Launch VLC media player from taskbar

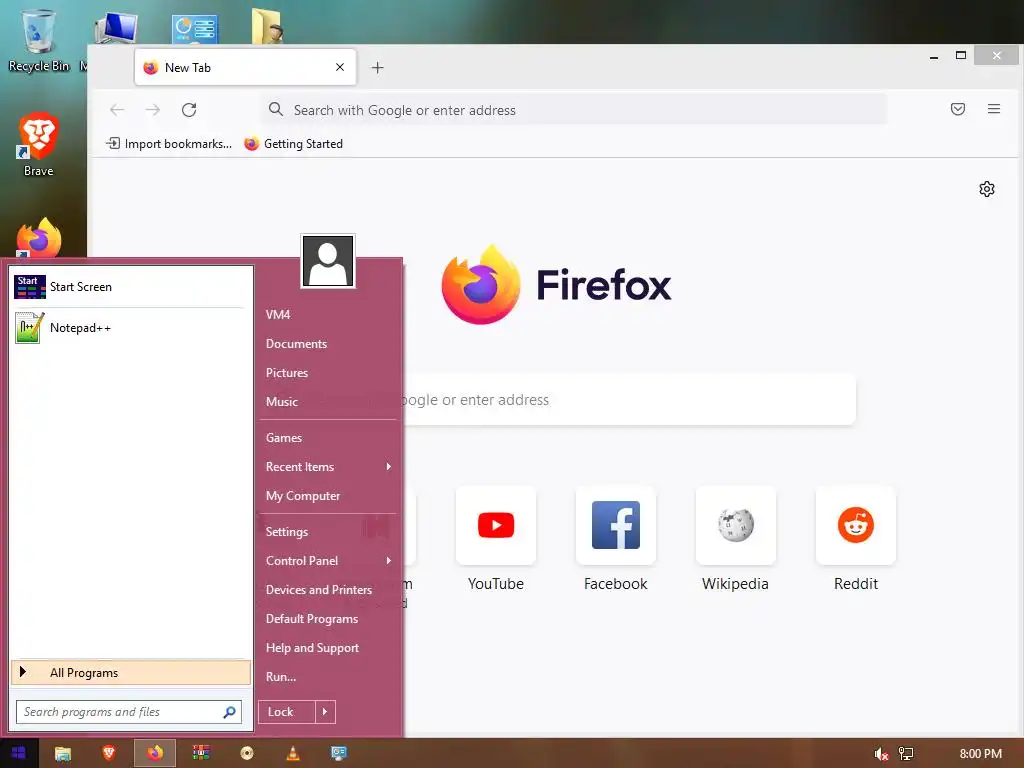tap(293, 754)
